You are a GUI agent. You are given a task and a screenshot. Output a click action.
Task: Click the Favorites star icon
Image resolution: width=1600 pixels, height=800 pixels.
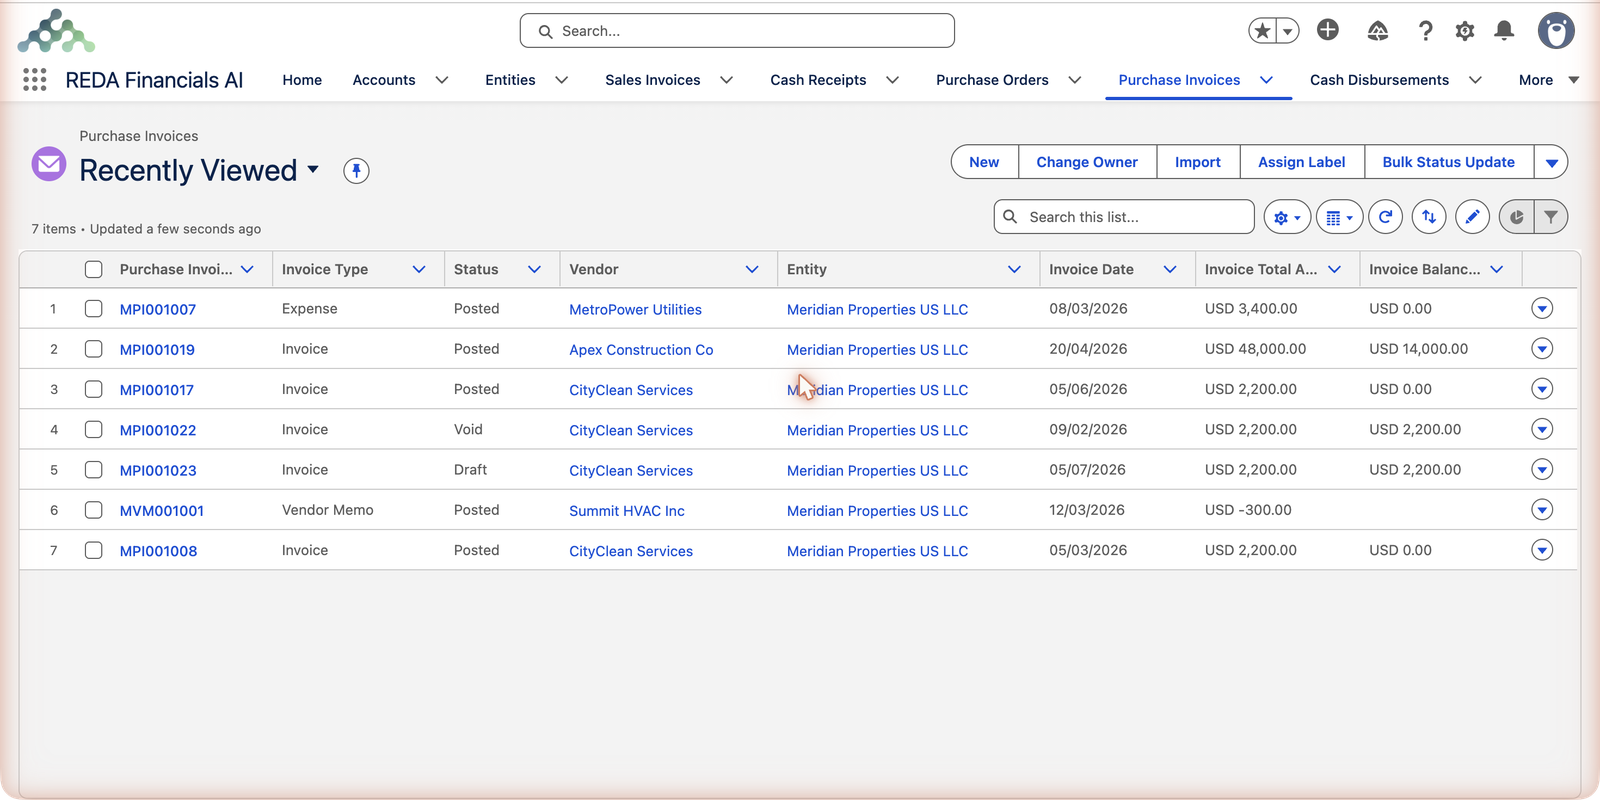pyautogui.click(x=1262, y=31)
